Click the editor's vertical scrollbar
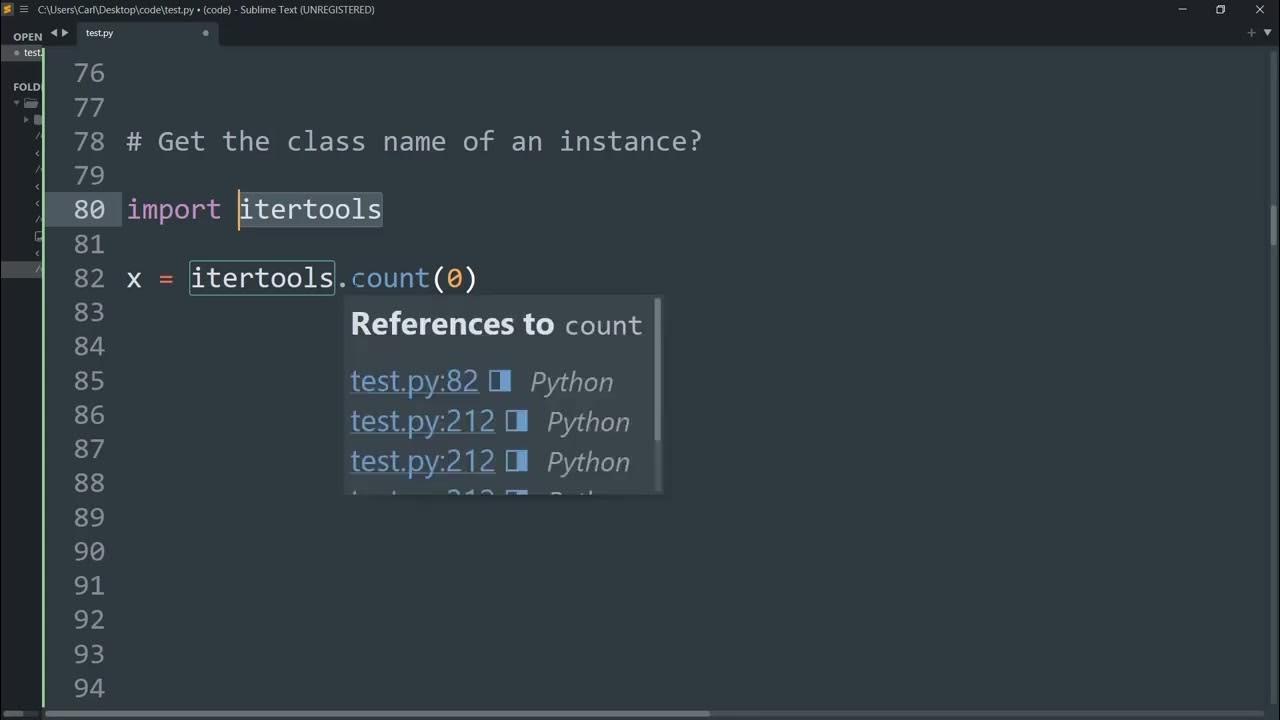 [x=1273, y=225]
